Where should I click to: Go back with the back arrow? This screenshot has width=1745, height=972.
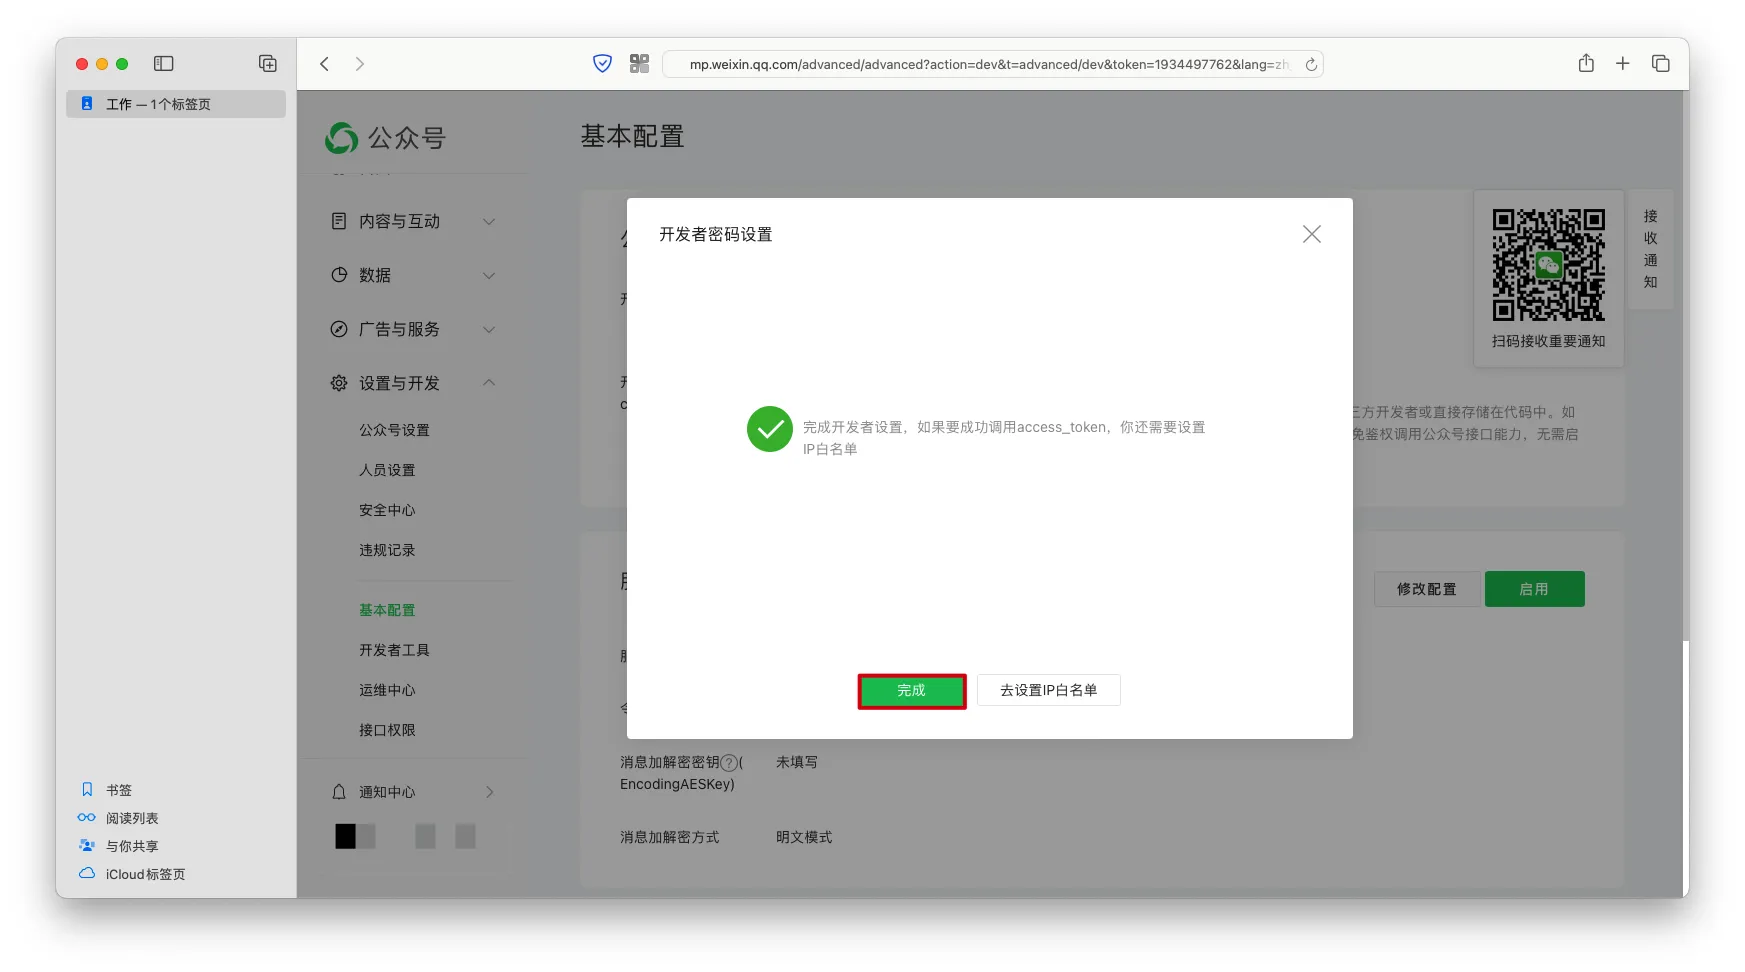[325, 64]
